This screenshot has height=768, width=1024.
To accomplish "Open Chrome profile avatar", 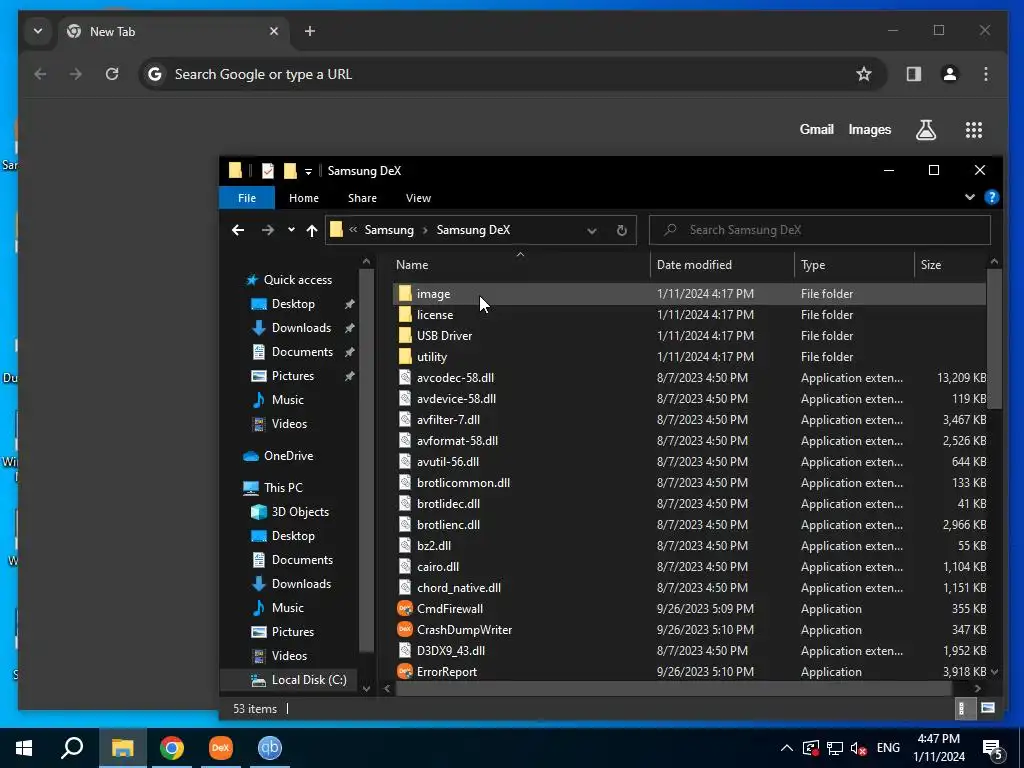I will (950, 74).
